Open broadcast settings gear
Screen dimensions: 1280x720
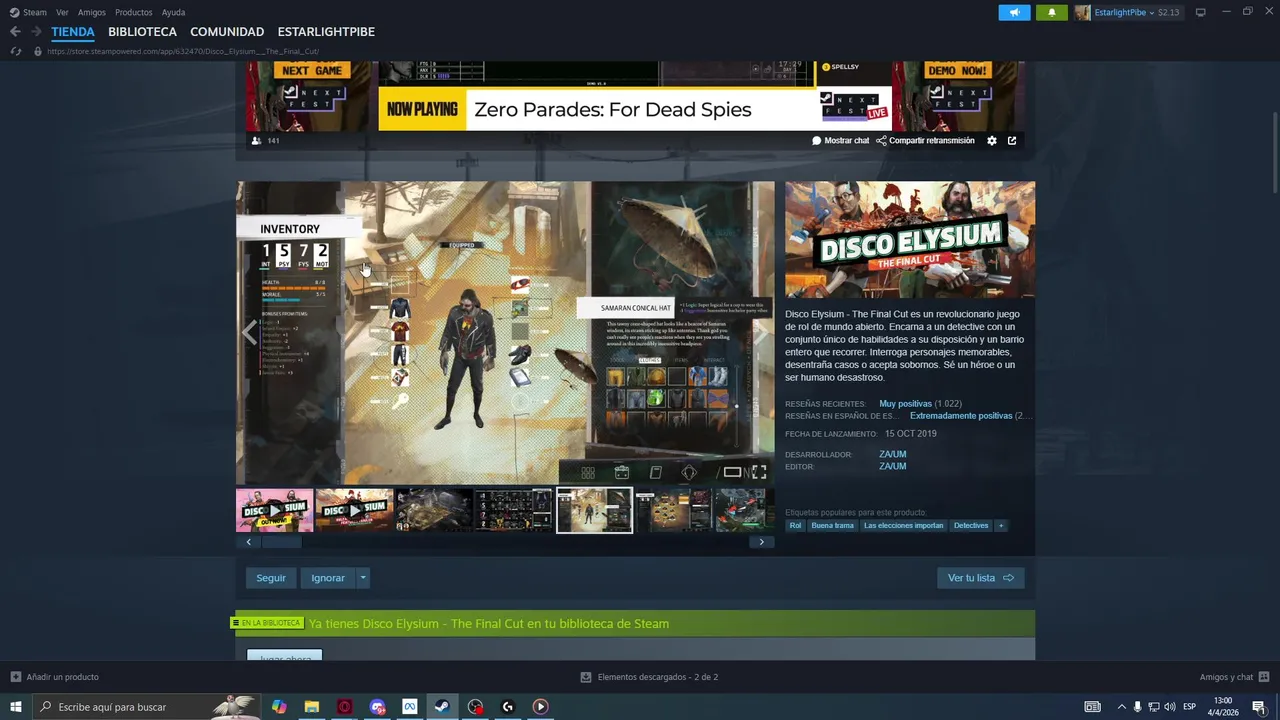(992, 141)
